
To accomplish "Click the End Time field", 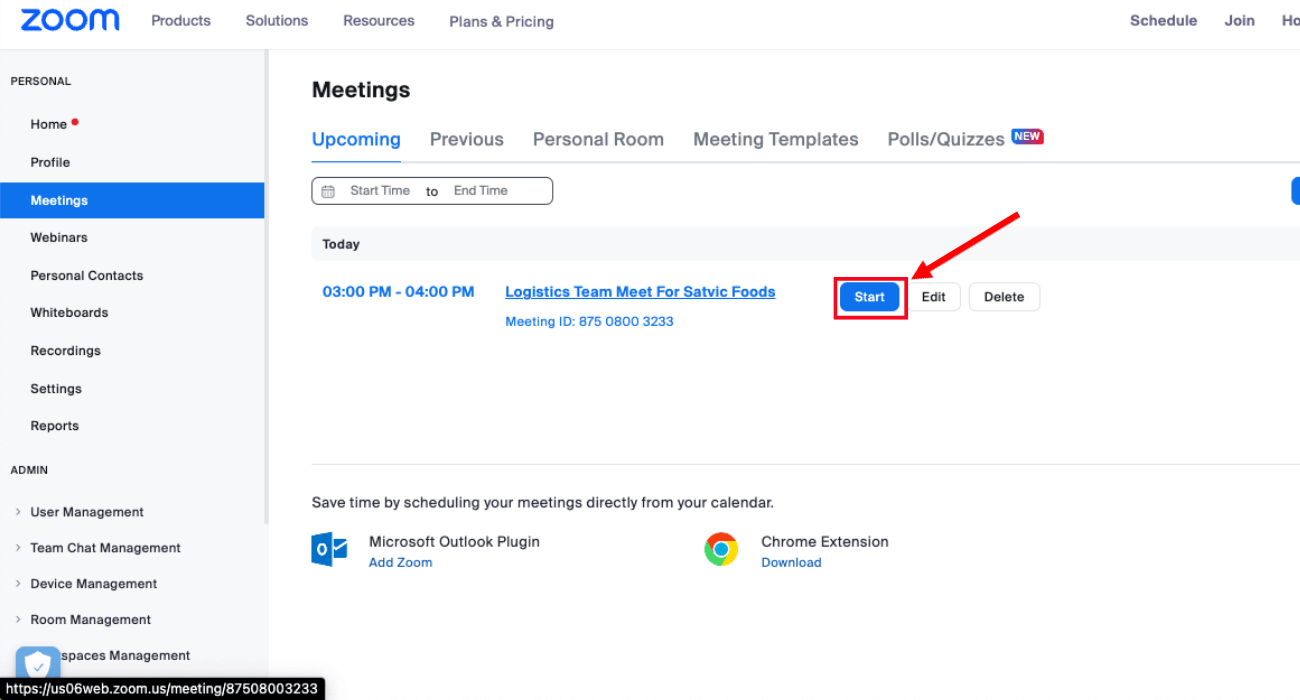I will (x=481, y=191).
